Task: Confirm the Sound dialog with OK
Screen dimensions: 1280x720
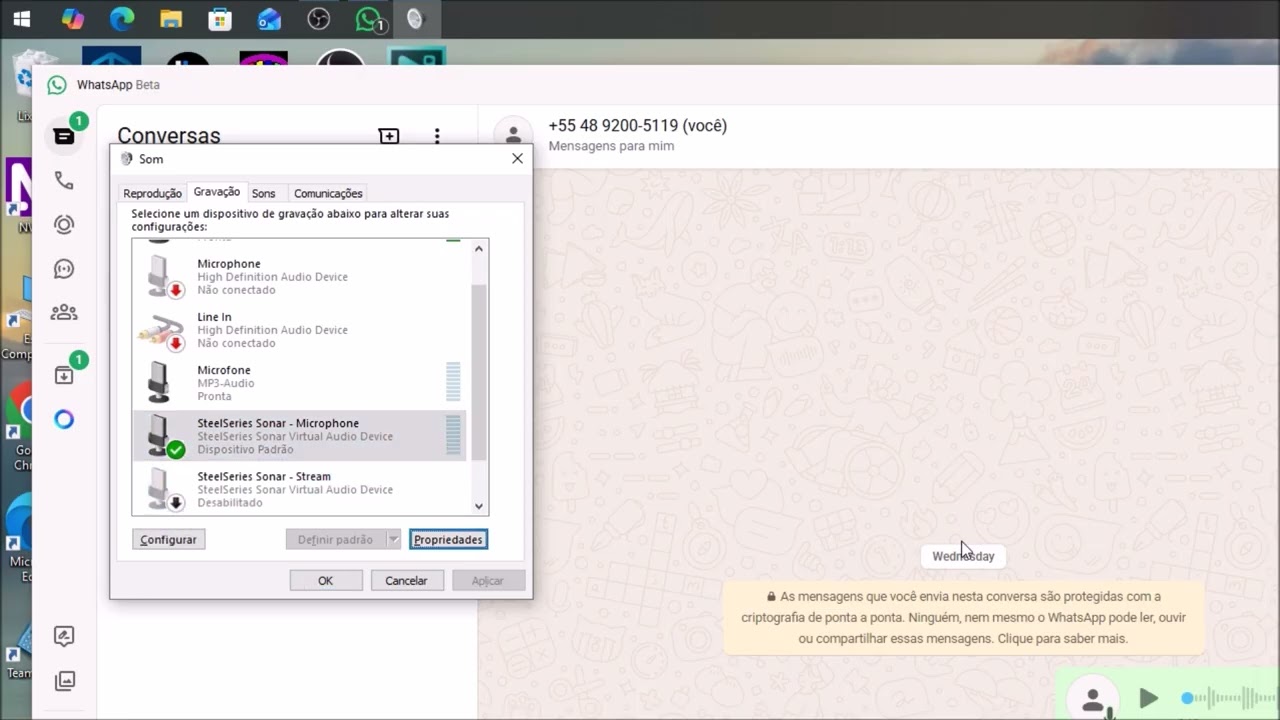Action: (325, 581)
